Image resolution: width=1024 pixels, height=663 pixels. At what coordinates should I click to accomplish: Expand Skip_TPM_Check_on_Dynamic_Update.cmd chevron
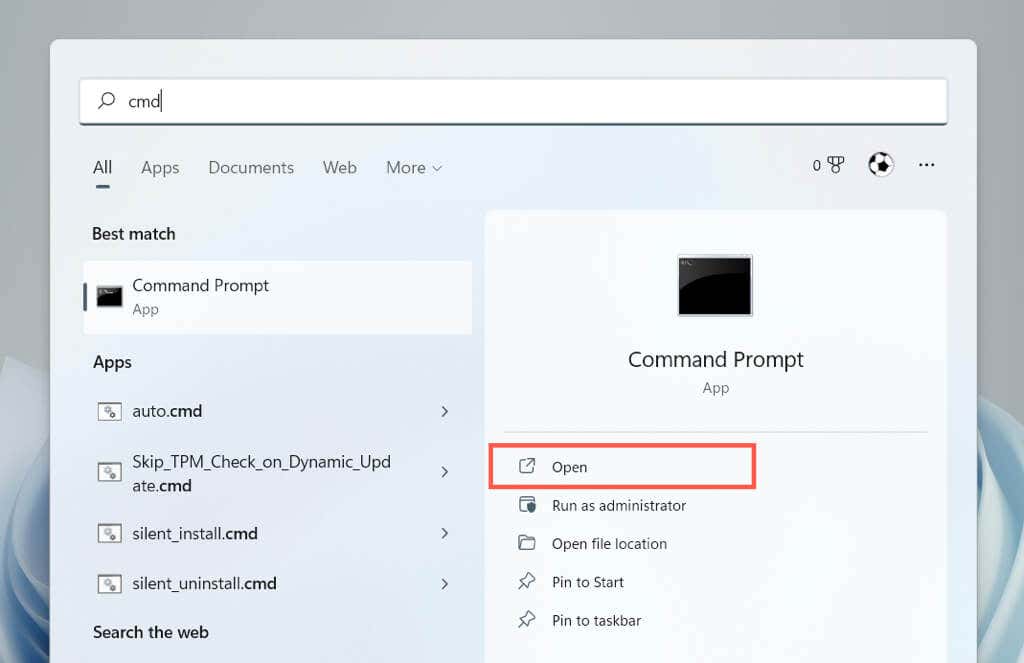445,472
